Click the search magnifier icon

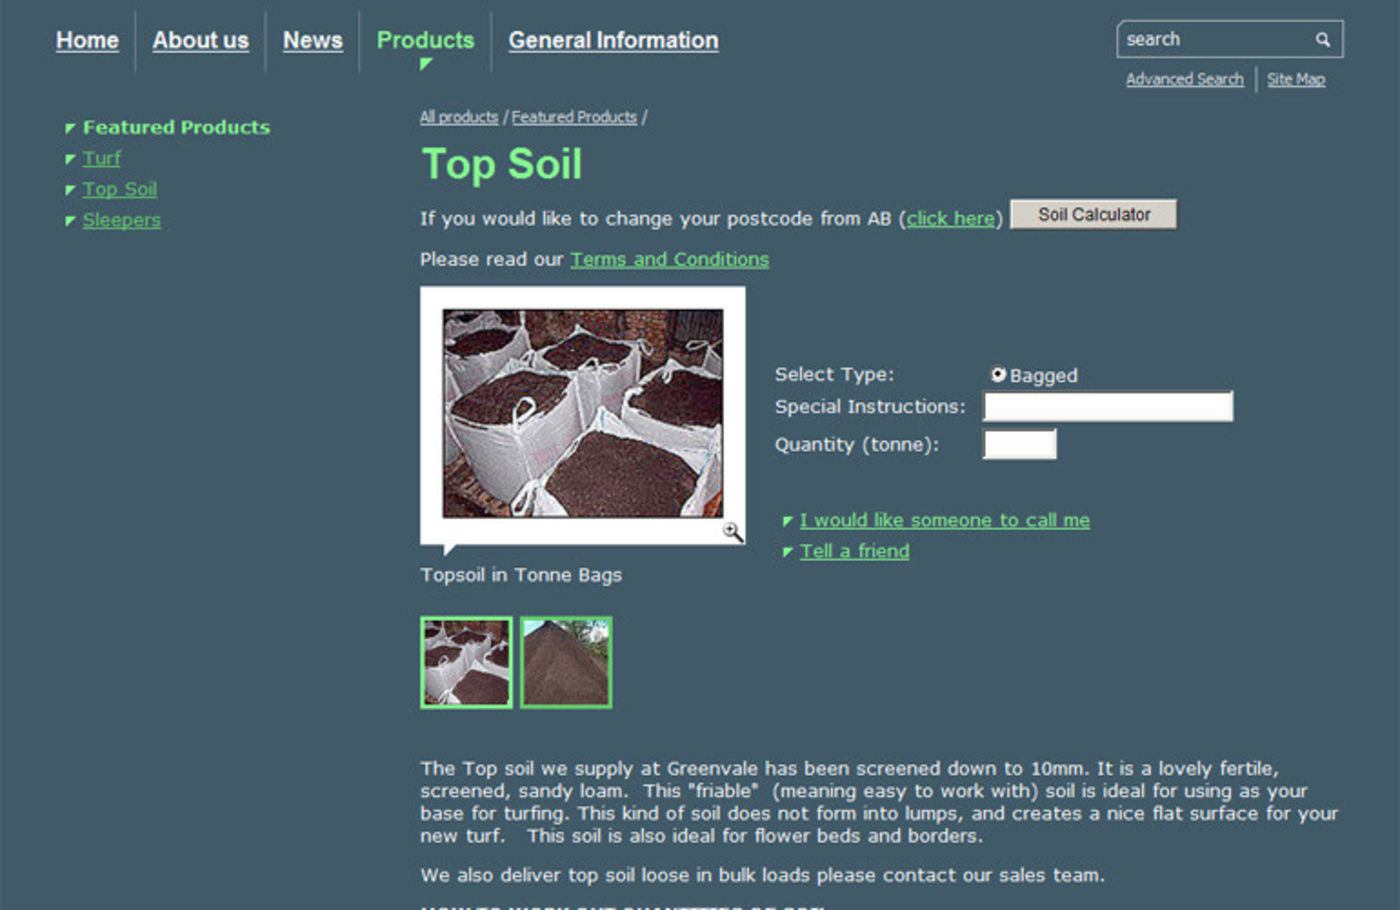point(1322,40)
